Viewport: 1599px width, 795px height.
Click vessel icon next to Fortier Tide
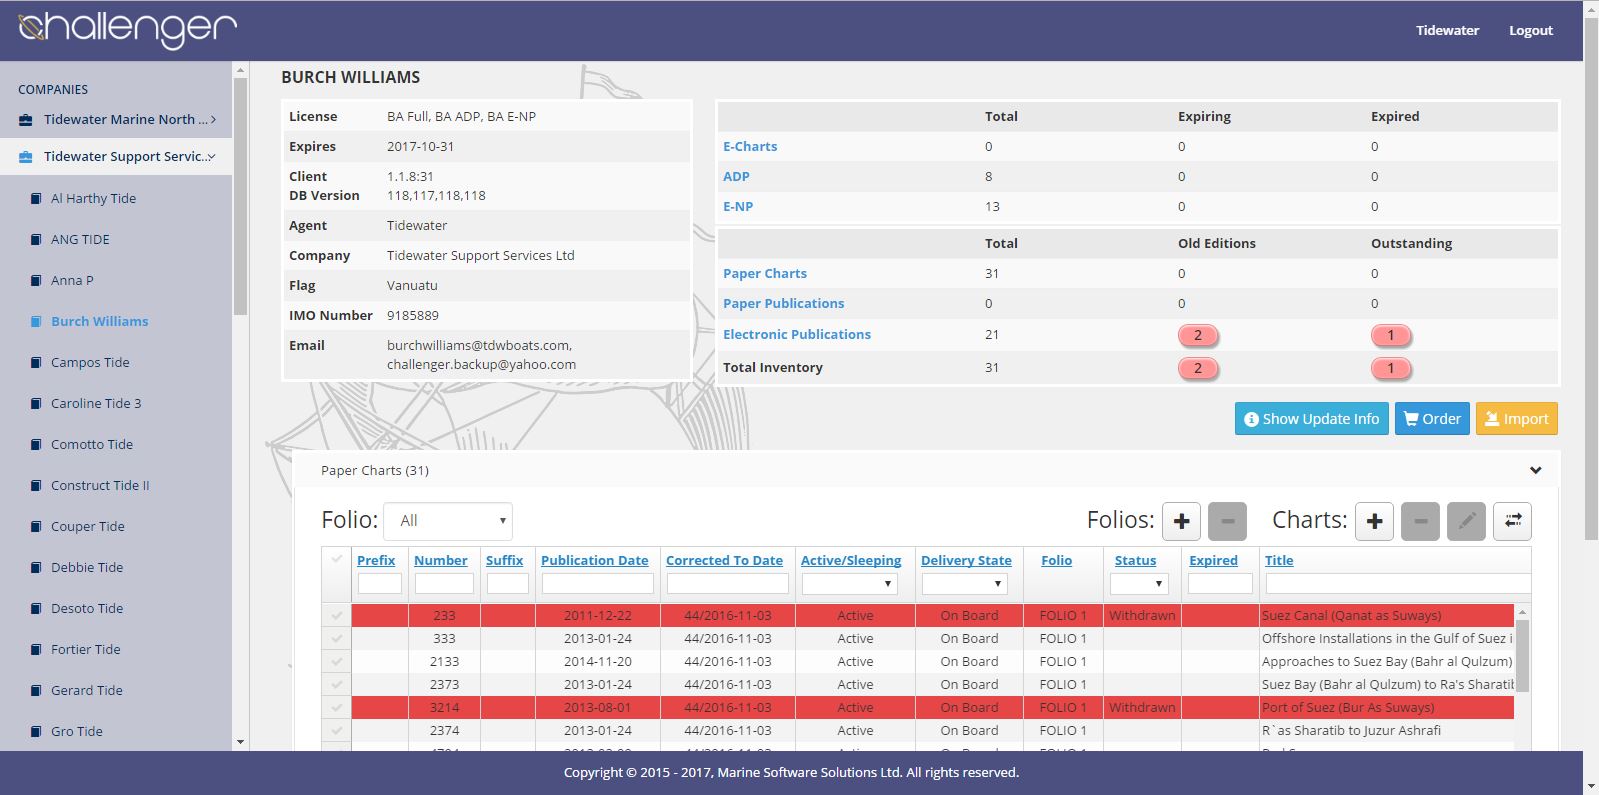[x=37, y=650]
